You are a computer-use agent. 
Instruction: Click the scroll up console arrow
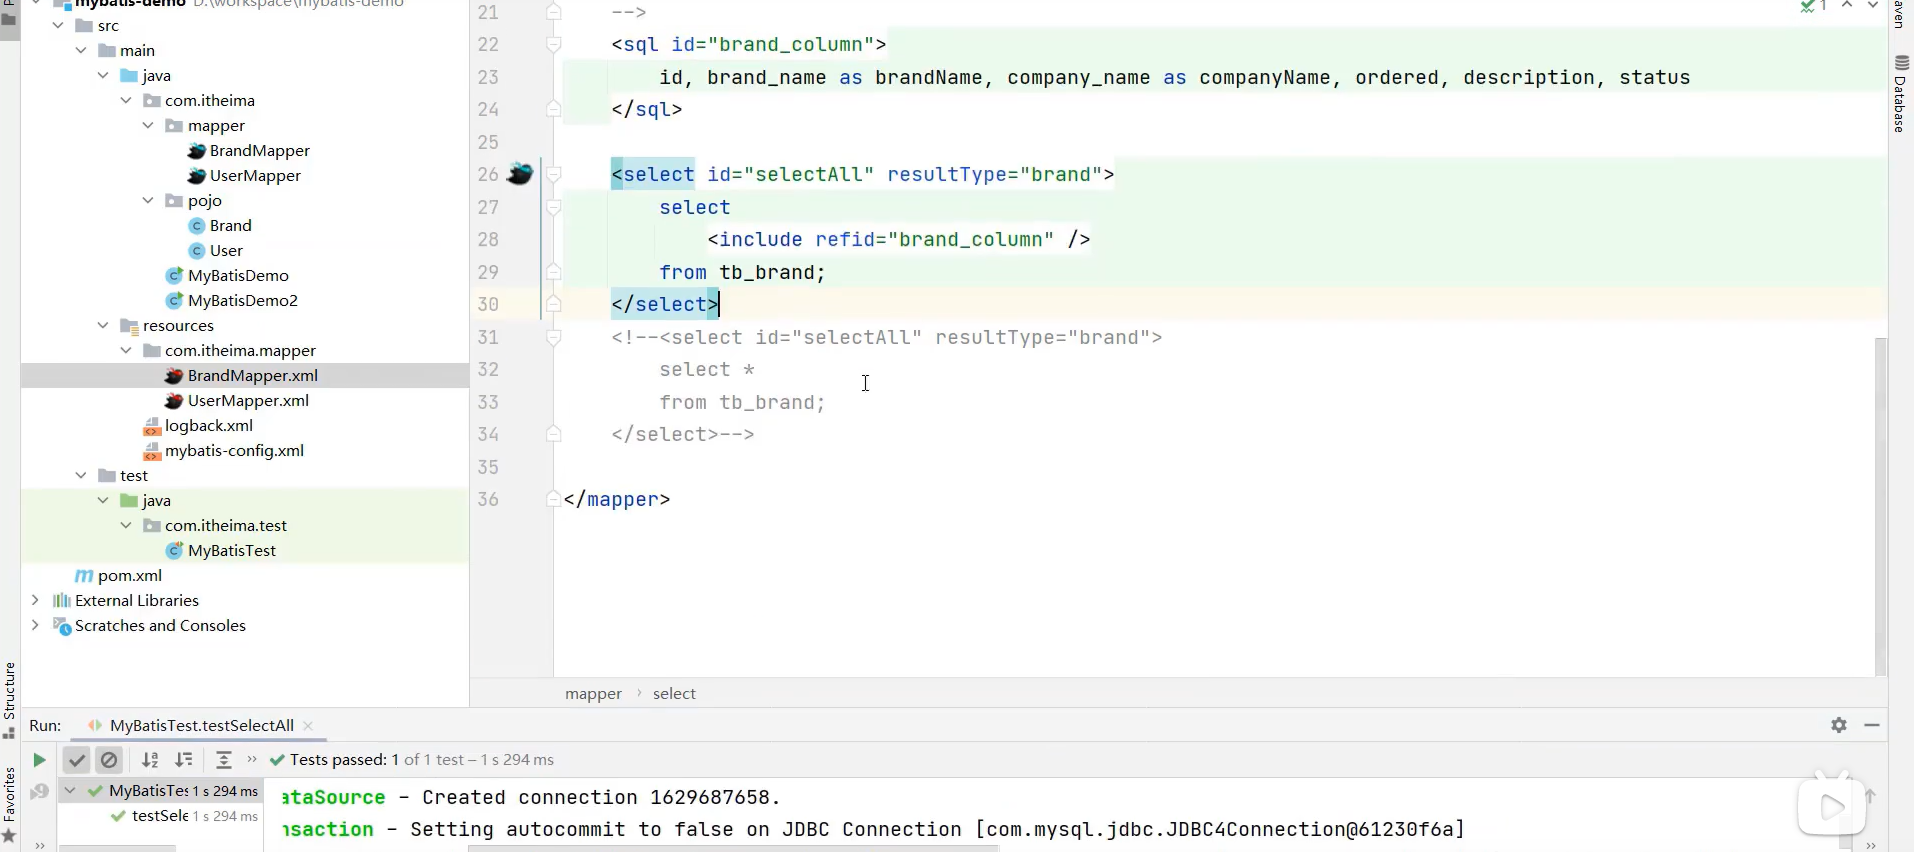(1871, 796)
